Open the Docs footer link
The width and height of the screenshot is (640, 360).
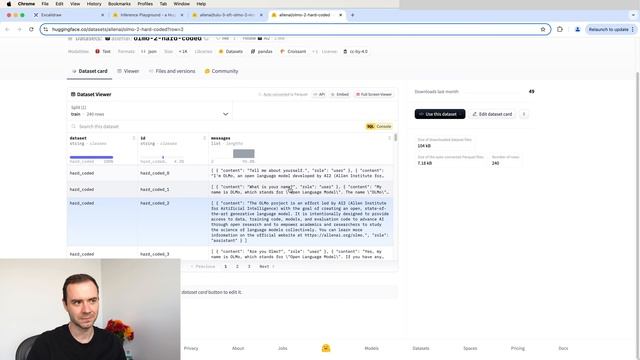[x=563, y=348]
